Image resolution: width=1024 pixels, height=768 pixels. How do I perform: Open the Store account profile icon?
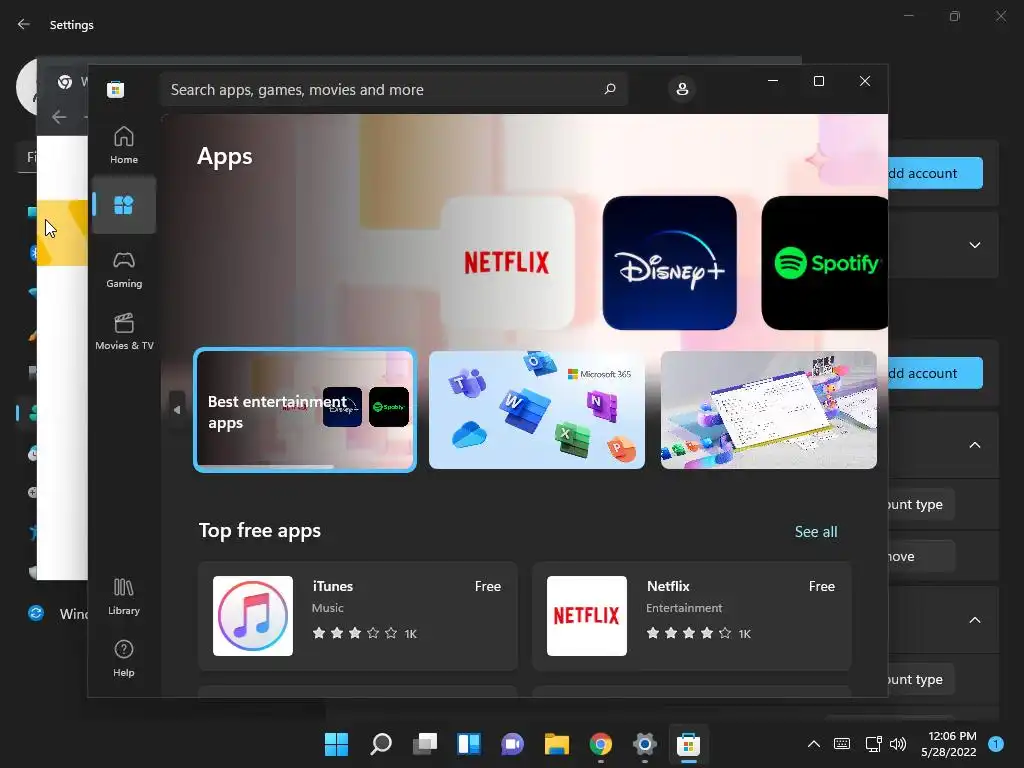pos(682,89)
